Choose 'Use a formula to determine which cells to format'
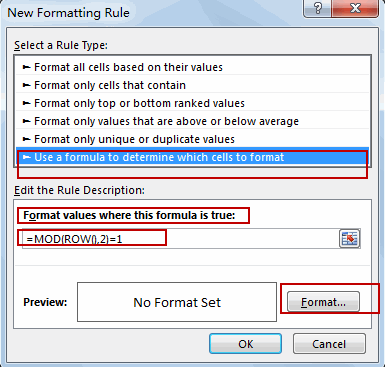This screenshot has height=367, width=385. pos(192,157)
